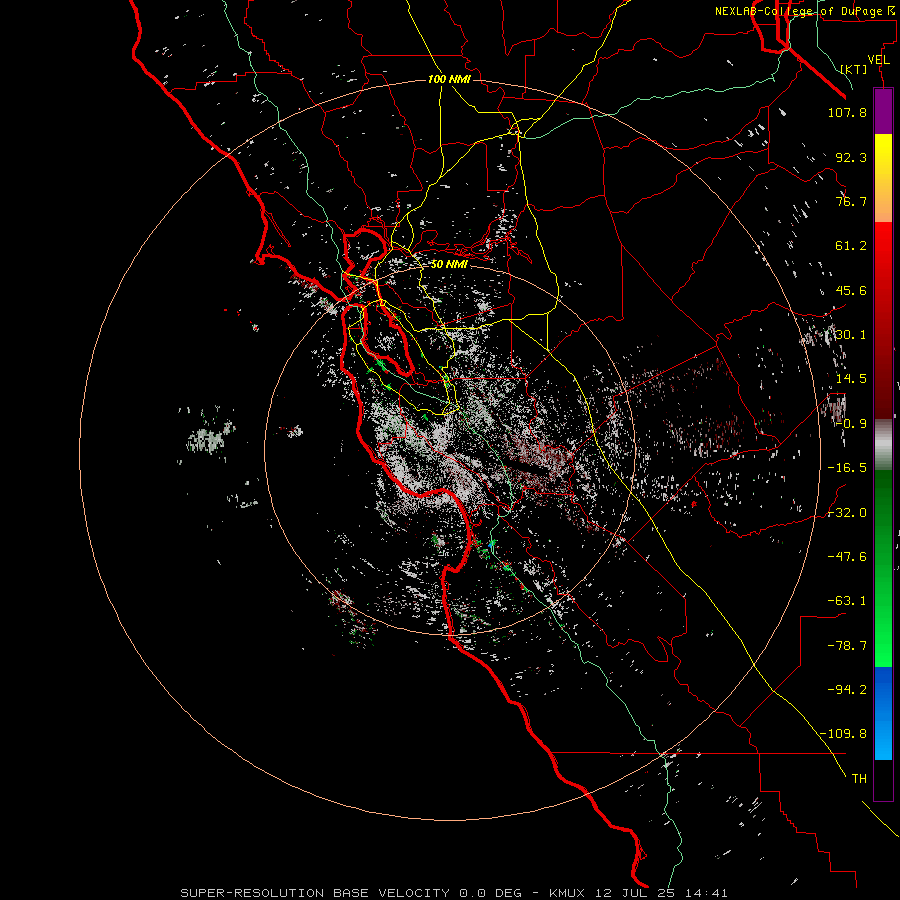
Task: Click the 107.8 velocity scale value
Action: (x=847, y=112)
